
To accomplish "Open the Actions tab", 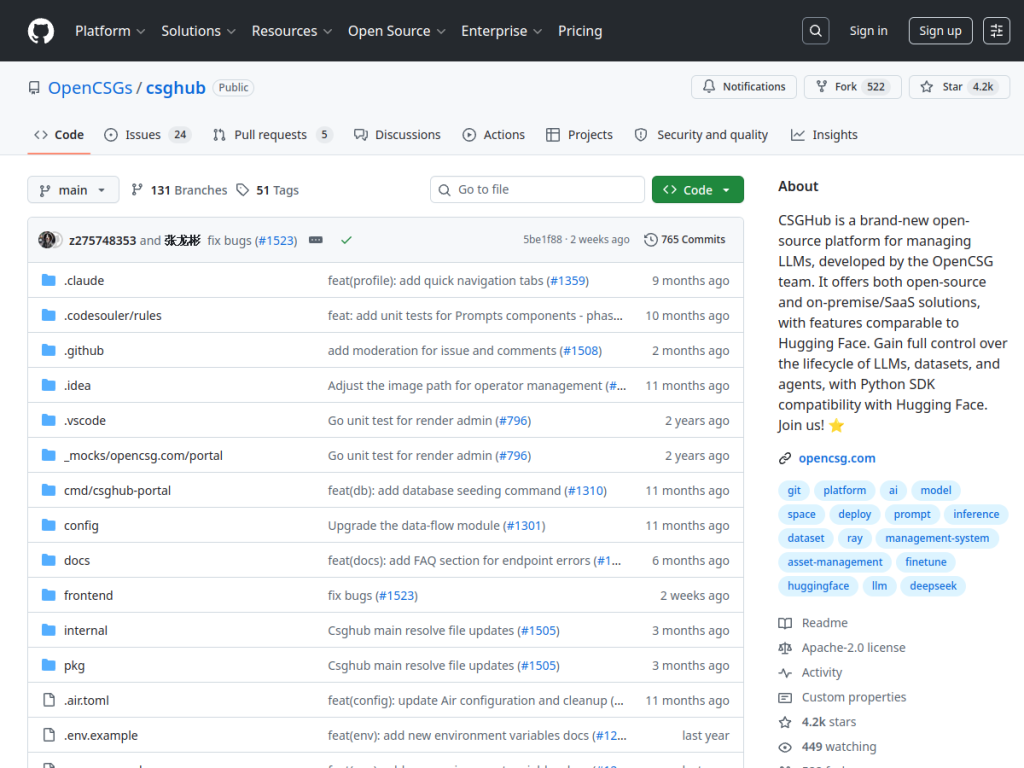I will point(494,135).
